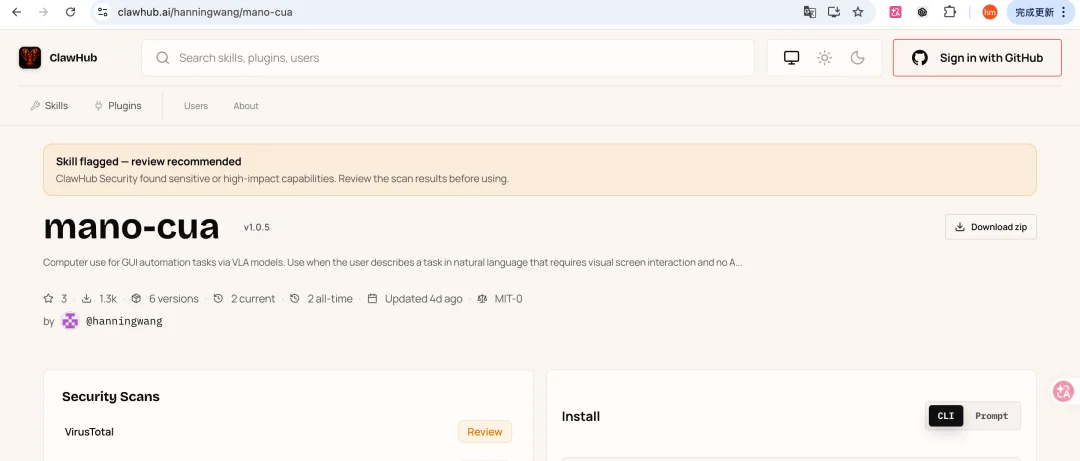The height and width of the screenshot is (461, 1080).
Task: Select the CLI install option
Action: pyautogui.click(x=946, y=416)
